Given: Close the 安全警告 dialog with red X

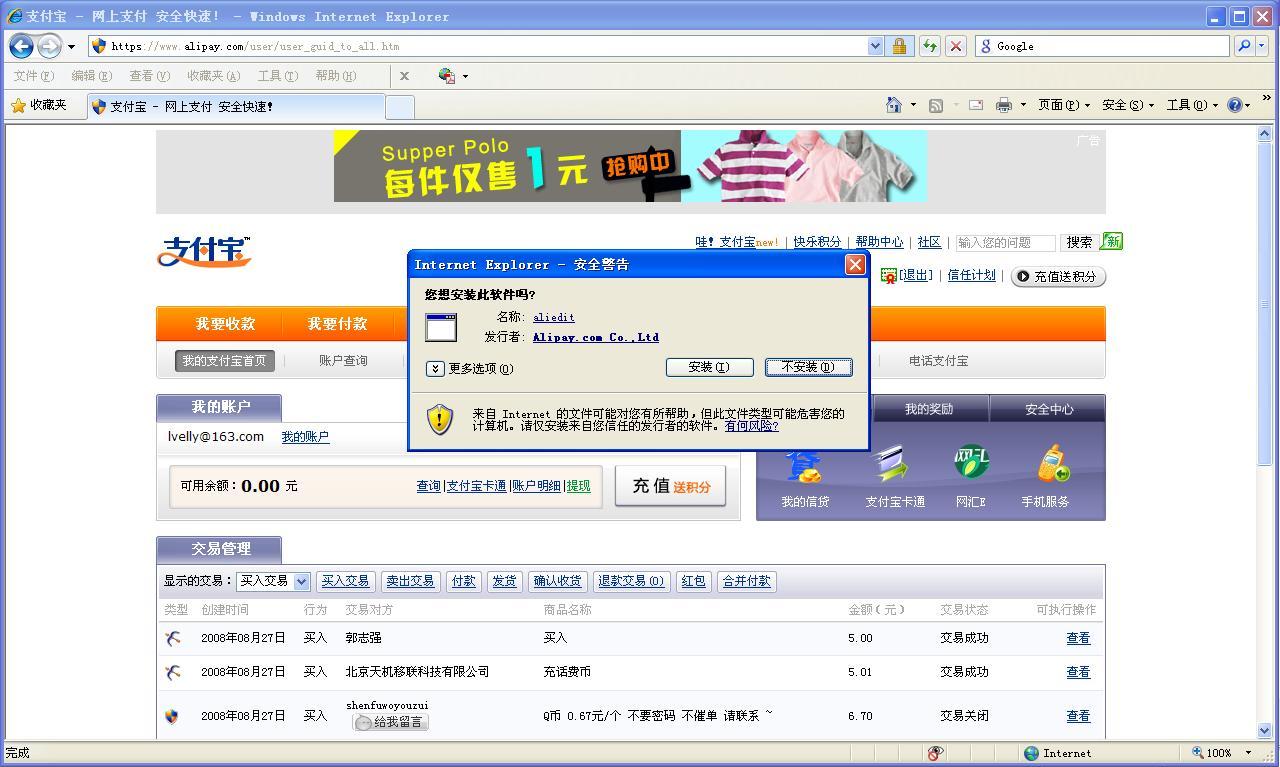Looking at the screenshot, I should [x=855, y=264].
